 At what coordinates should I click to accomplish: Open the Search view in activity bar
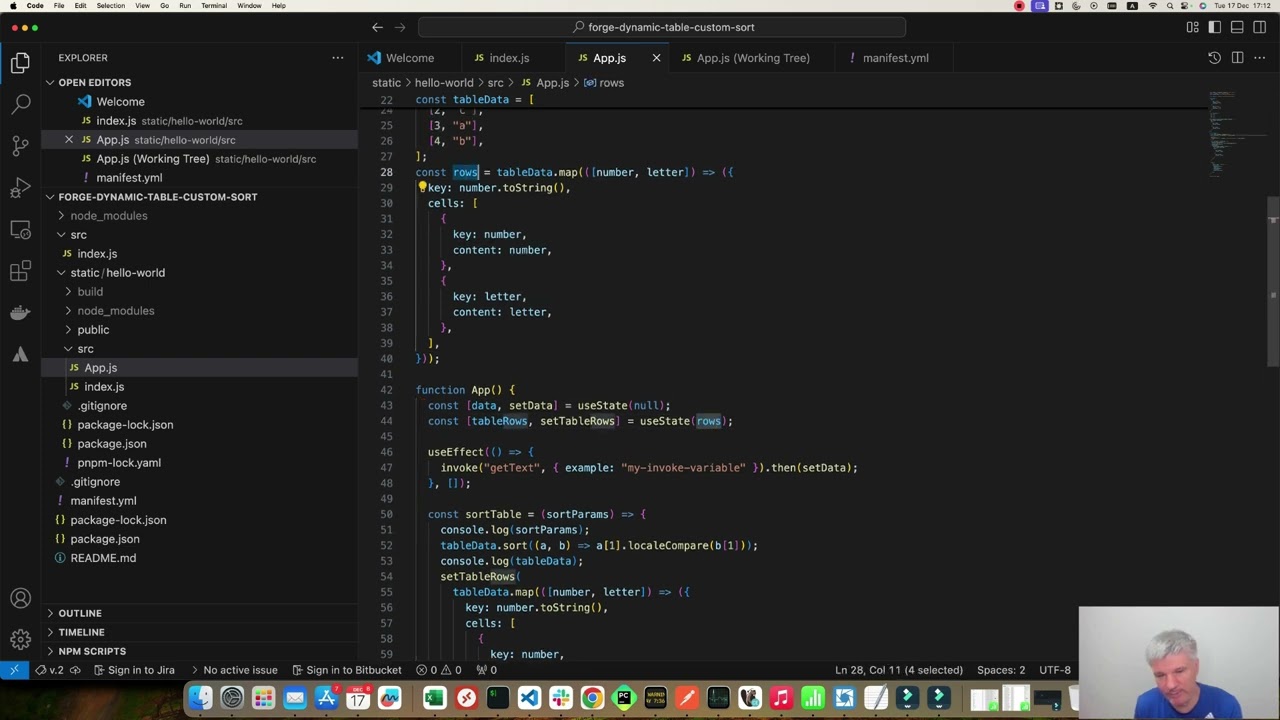[x=20, y=104]
